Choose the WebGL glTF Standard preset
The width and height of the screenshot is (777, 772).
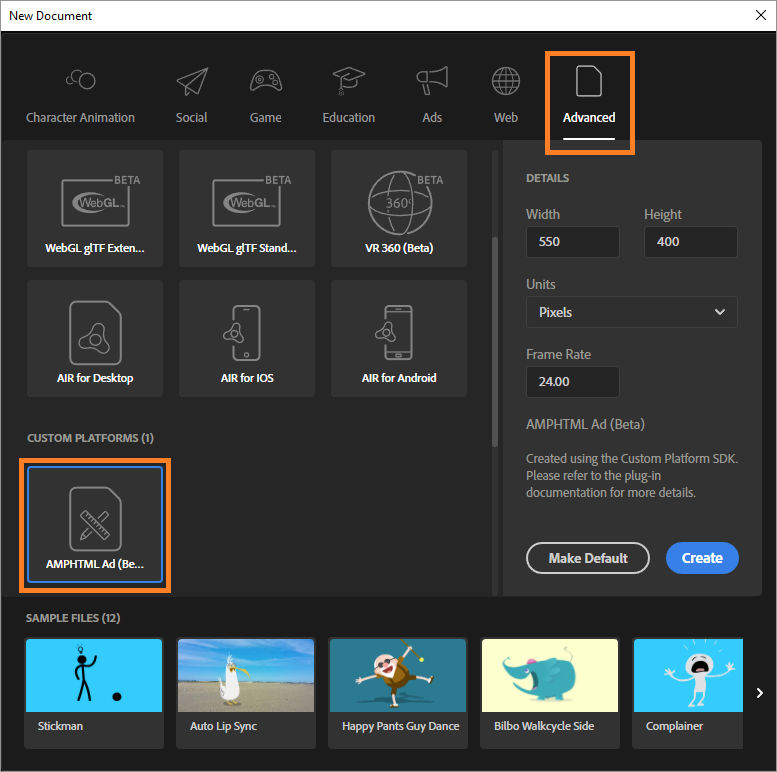click(247, 209)
